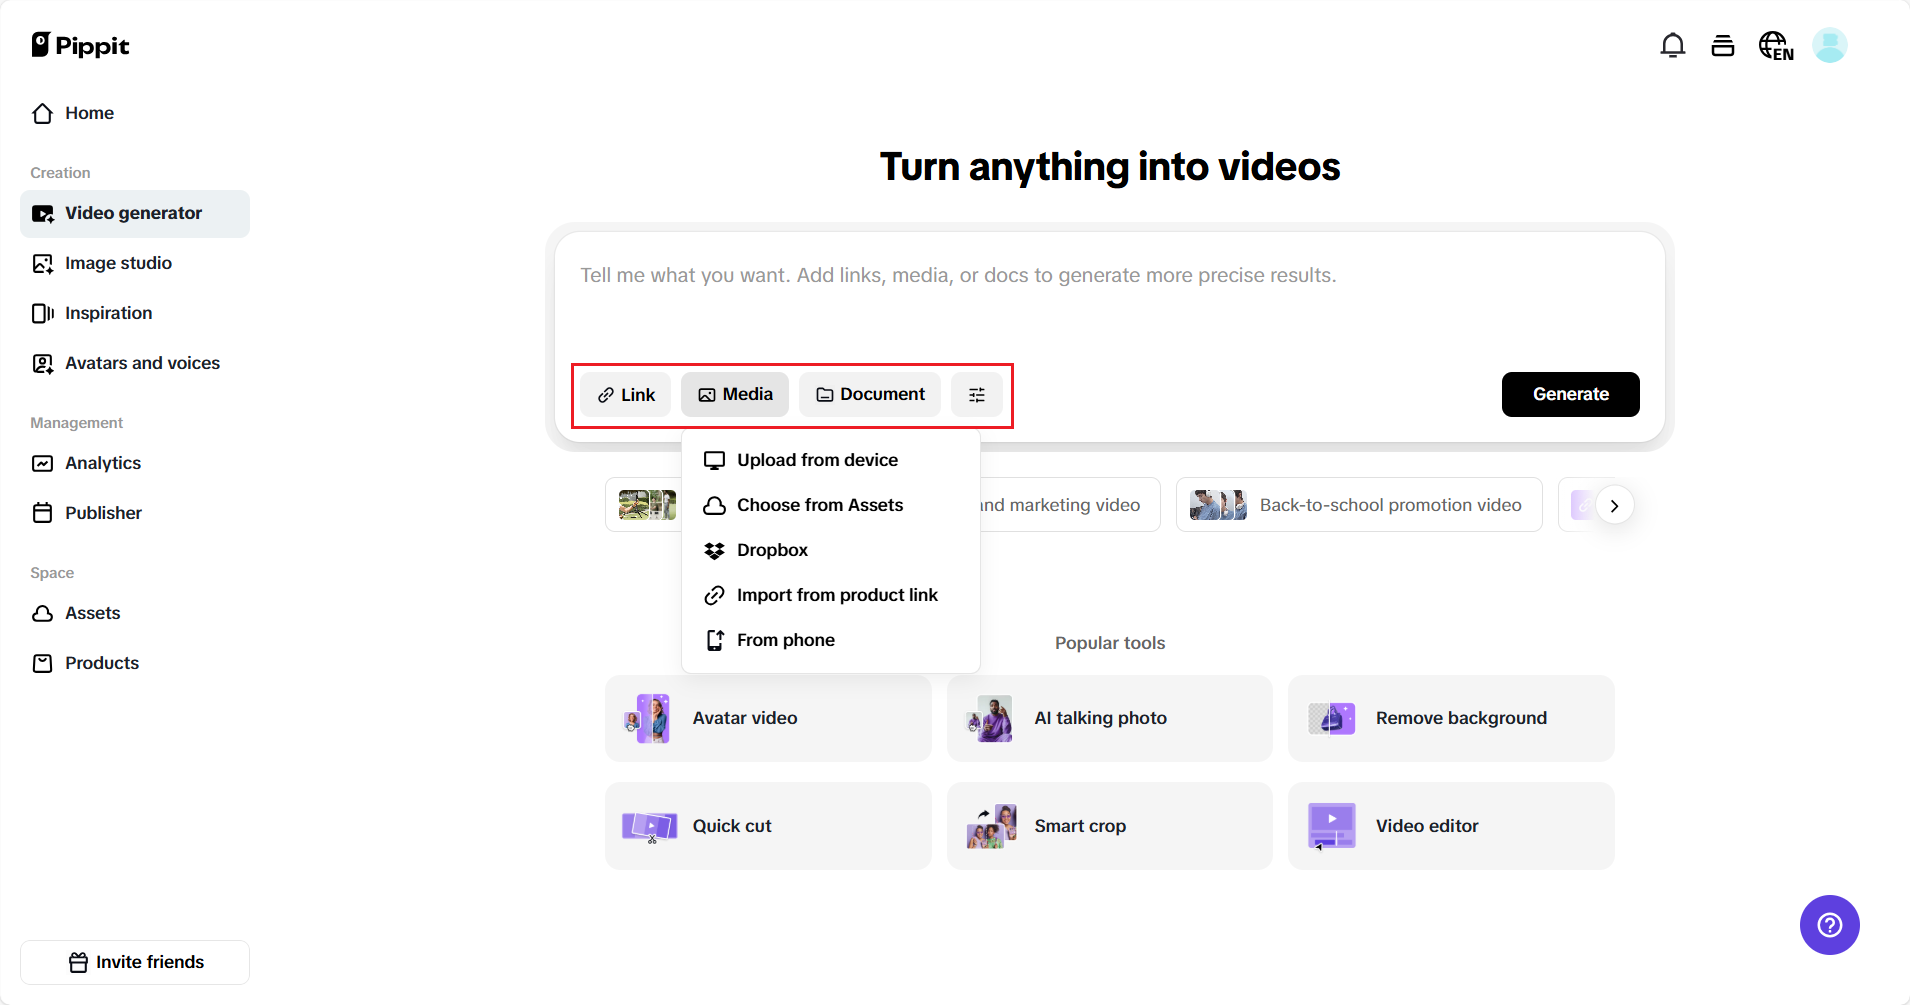Open the EN language selector
1910x1005 pixels.
click(x=1774, y=45)
